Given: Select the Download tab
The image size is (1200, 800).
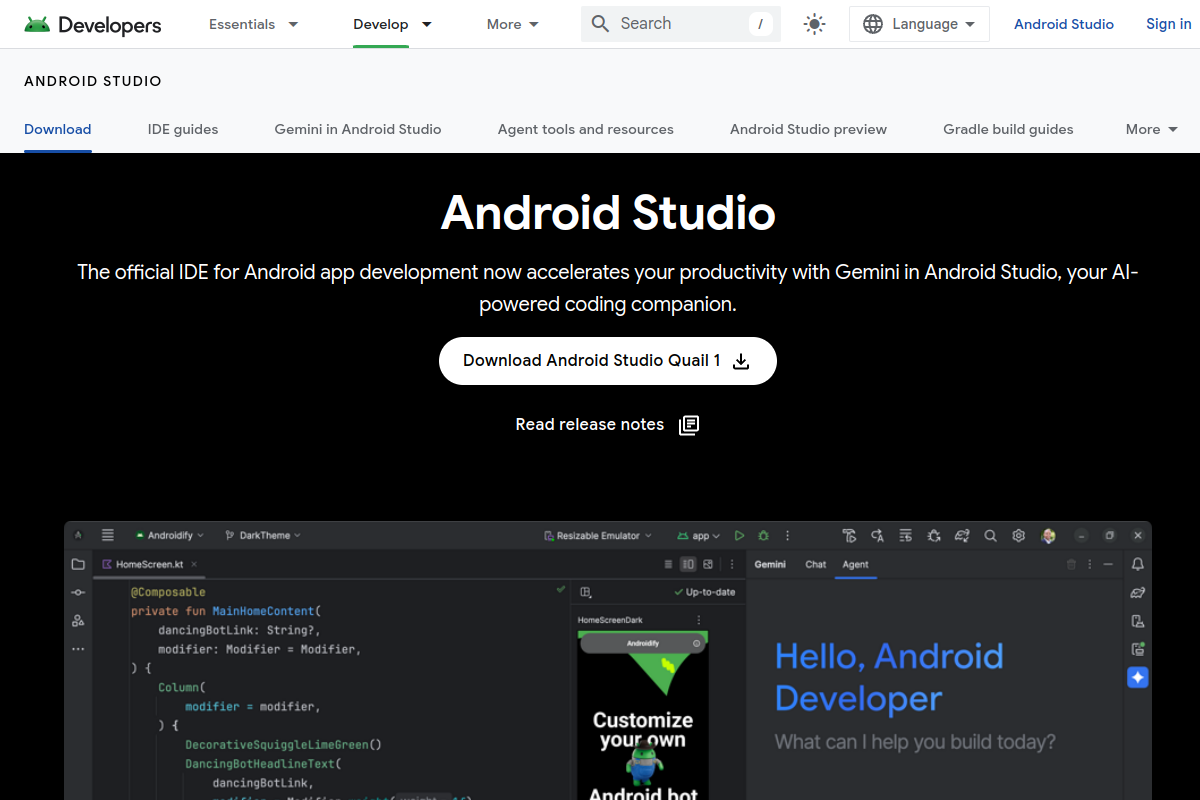Looking at the screenshot, I should coord(58,129).
